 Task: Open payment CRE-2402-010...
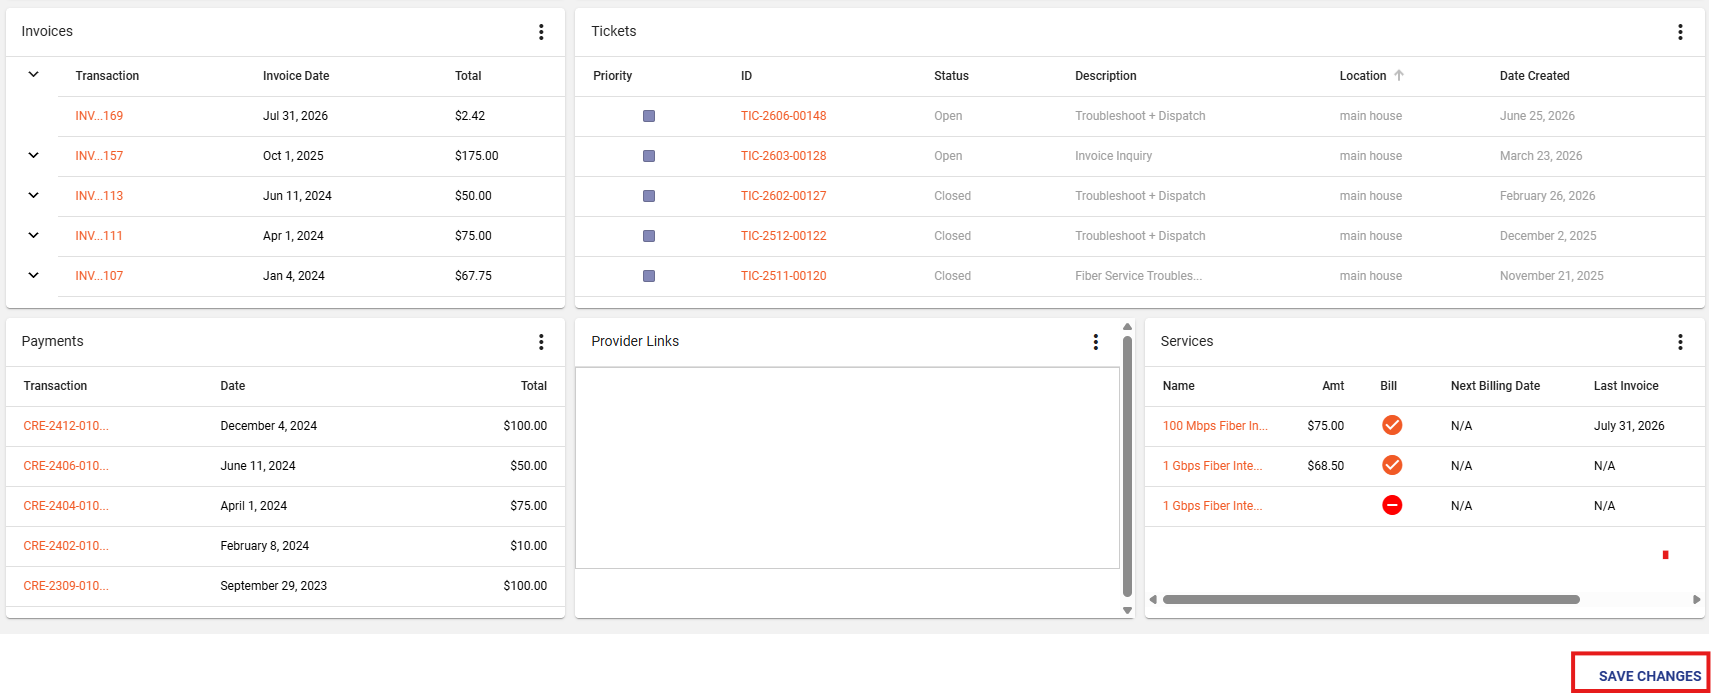click(x=66, y=546)
